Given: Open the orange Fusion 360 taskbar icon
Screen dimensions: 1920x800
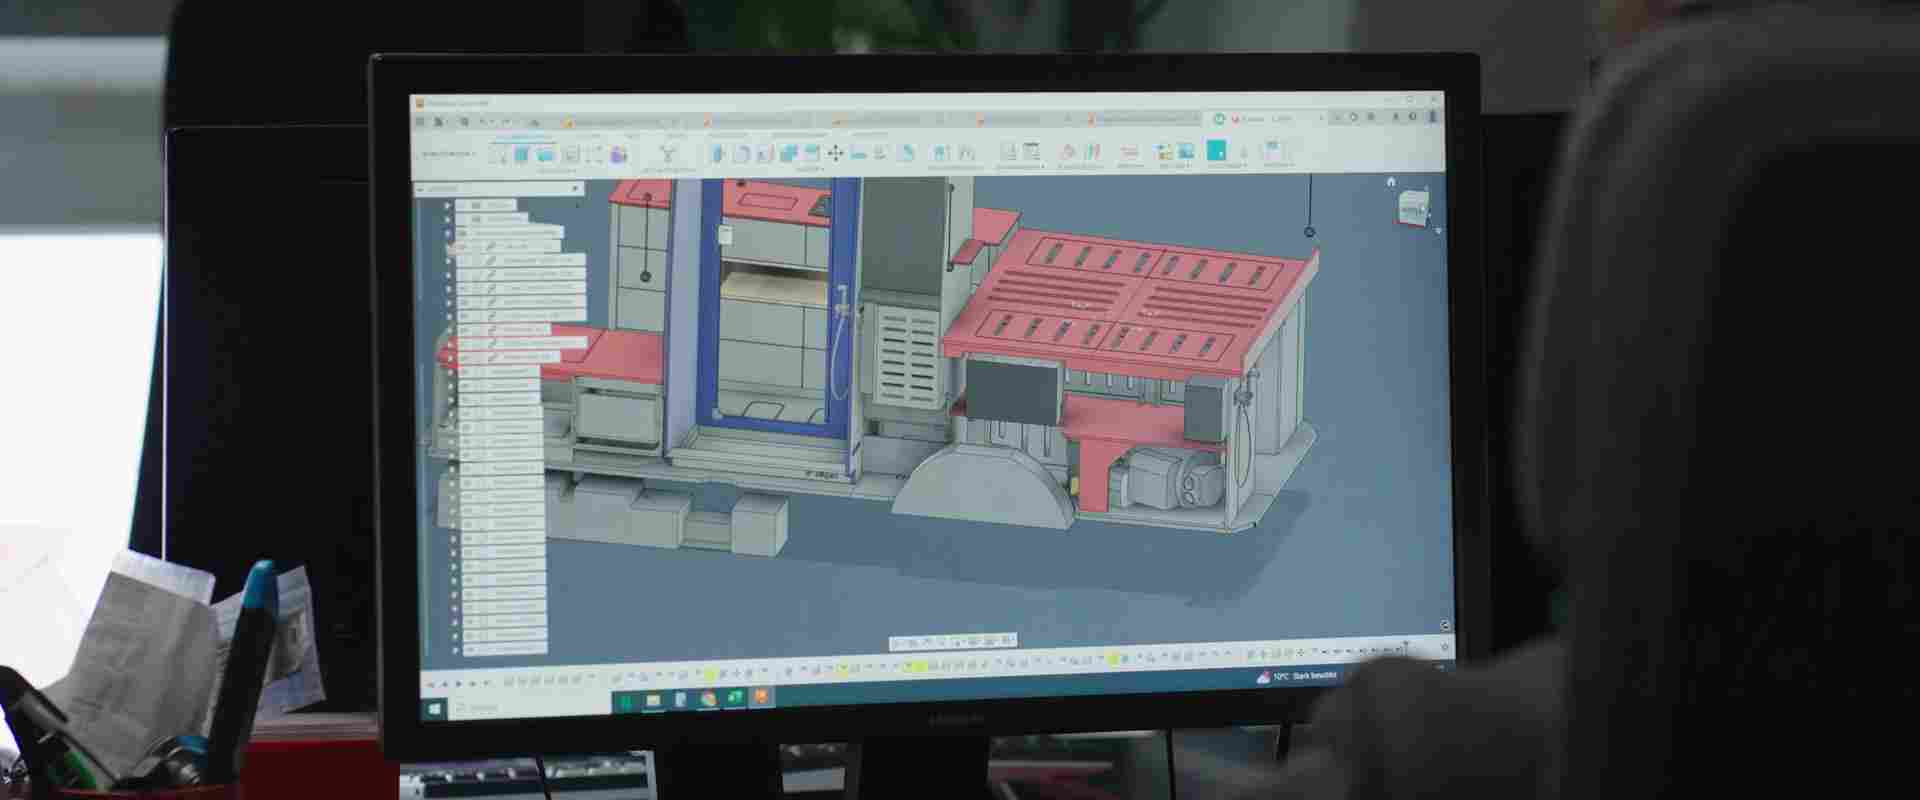Looking at the screenshot, I should (x=761, y=697).
